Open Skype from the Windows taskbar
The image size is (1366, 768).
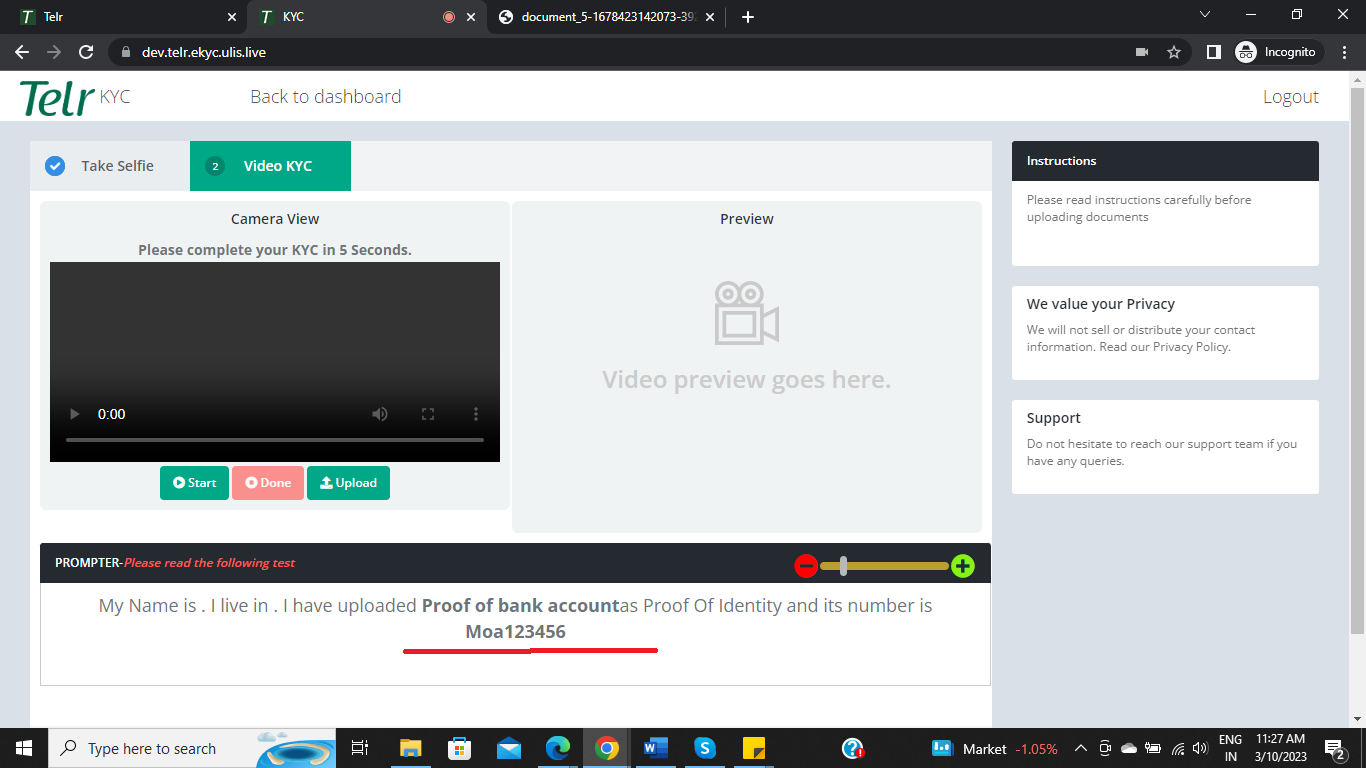[x=705, y=748]
